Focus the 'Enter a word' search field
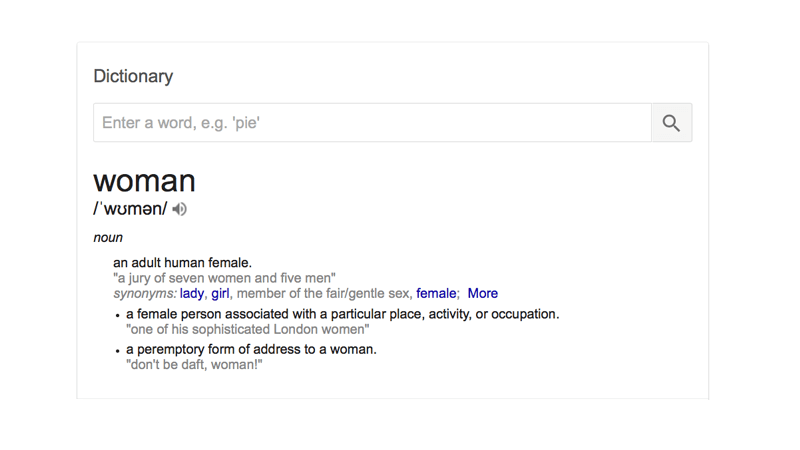The image size is (800, 450). pos(372,123)
